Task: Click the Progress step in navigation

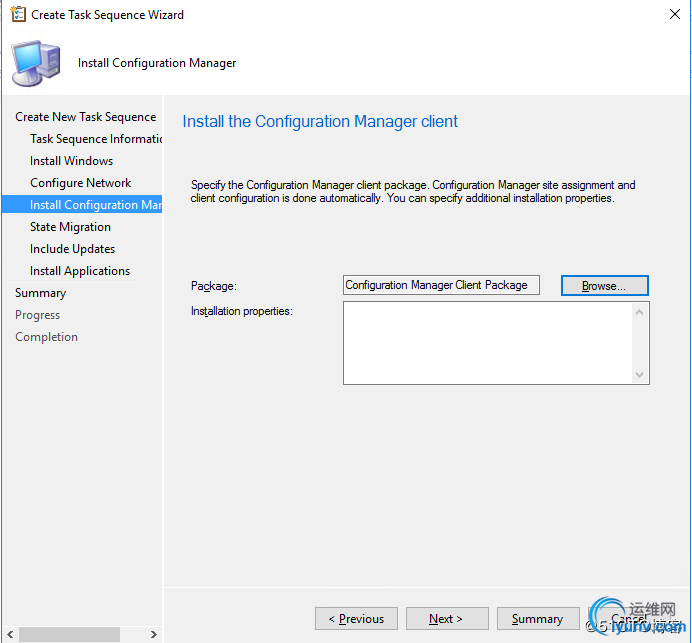Action: [38, 315]
